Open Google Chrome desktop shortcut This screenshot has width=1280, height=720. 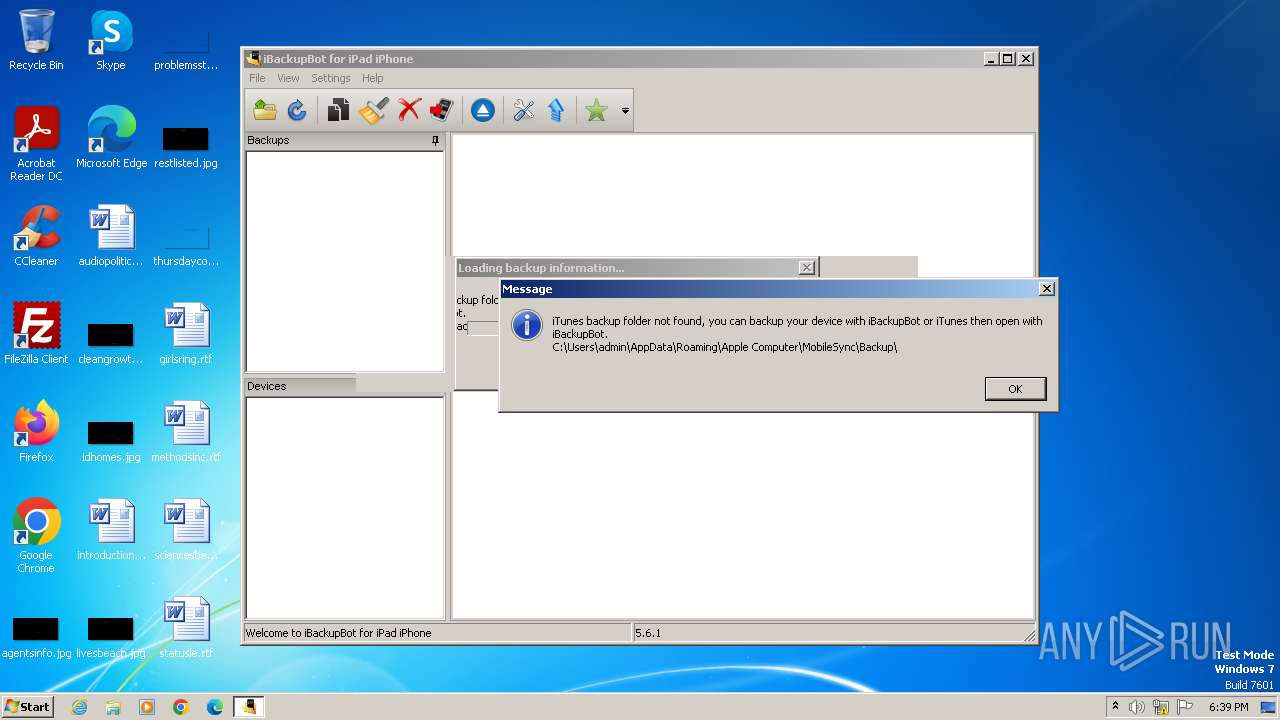pyautogui.click(x=36, y=537)
